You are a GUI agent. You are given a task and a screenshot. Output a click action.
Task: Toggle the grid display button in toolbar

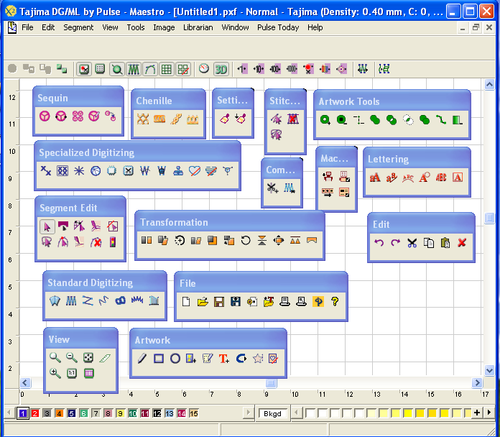[x=166, y=69]
